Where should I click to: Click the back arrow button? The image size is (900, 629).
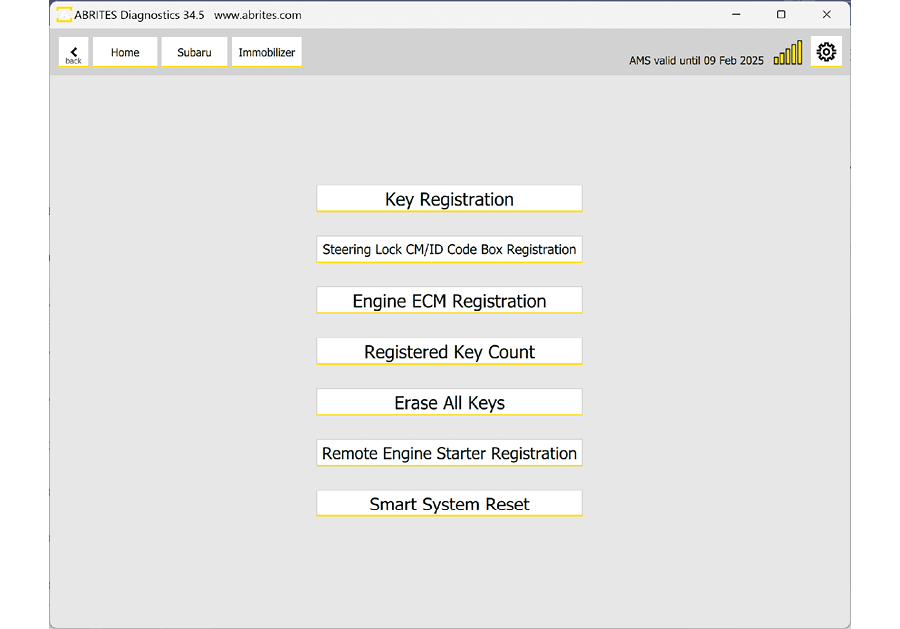pyautogui.click(x=73, y=53)
